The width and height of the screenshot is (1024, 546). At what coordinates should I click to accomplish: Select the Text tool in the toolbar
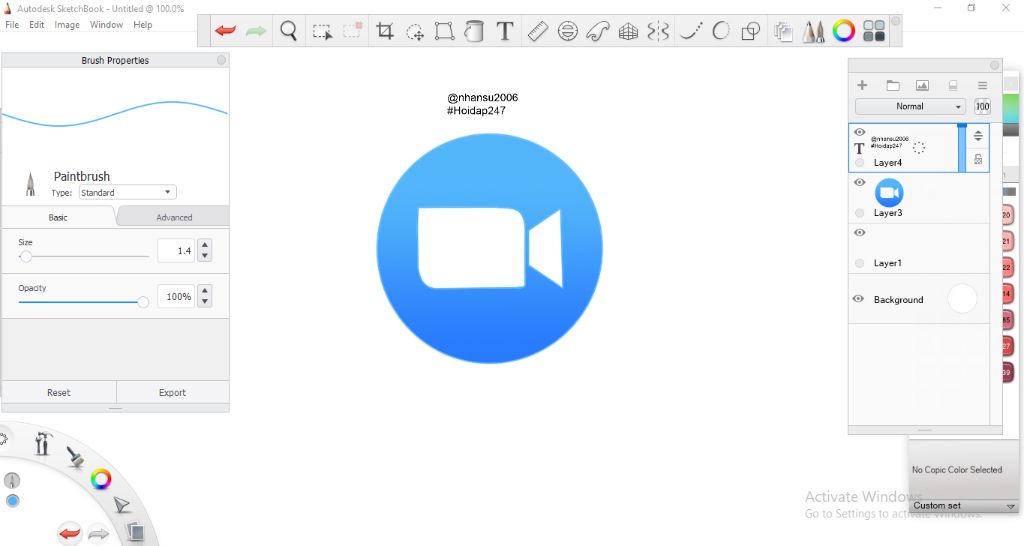click(504, 31)
